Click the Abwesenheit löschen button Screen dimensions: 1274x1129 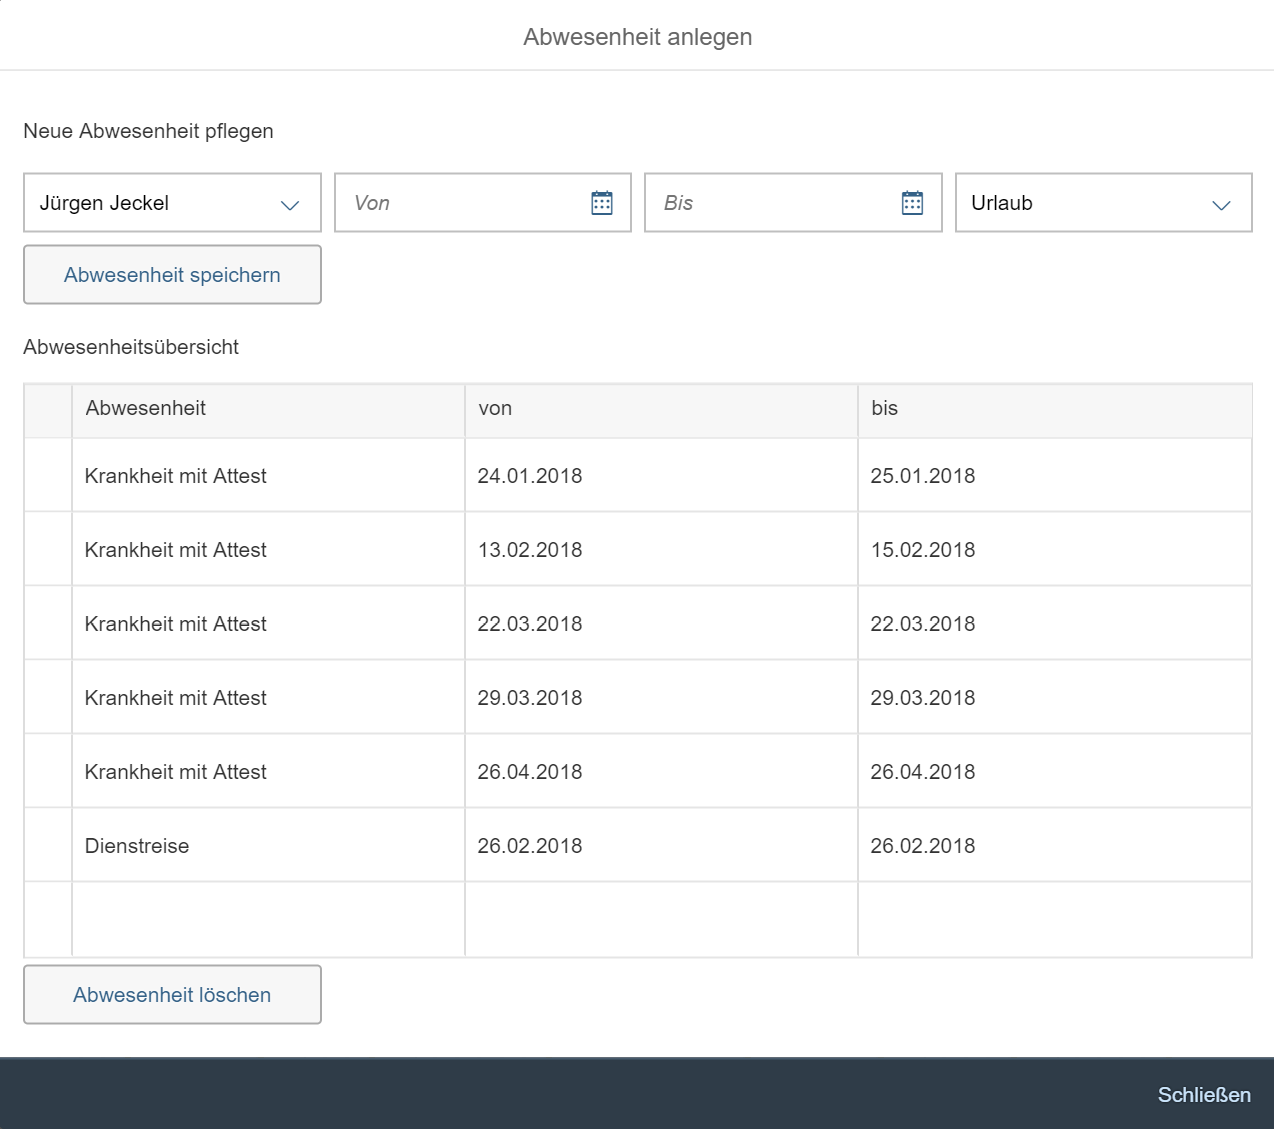click(172, 995)
